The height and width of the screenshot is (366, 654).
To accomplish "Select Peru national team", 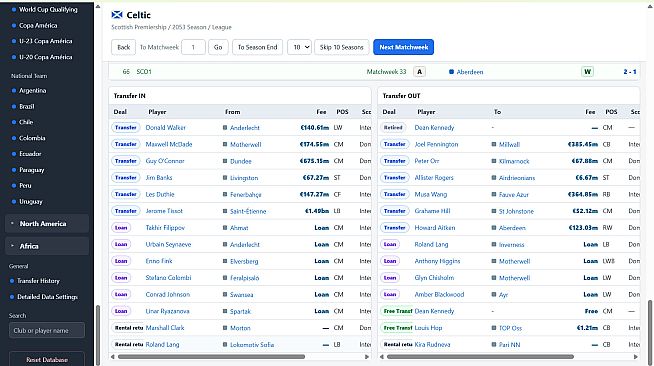I will tap(25, 186).
